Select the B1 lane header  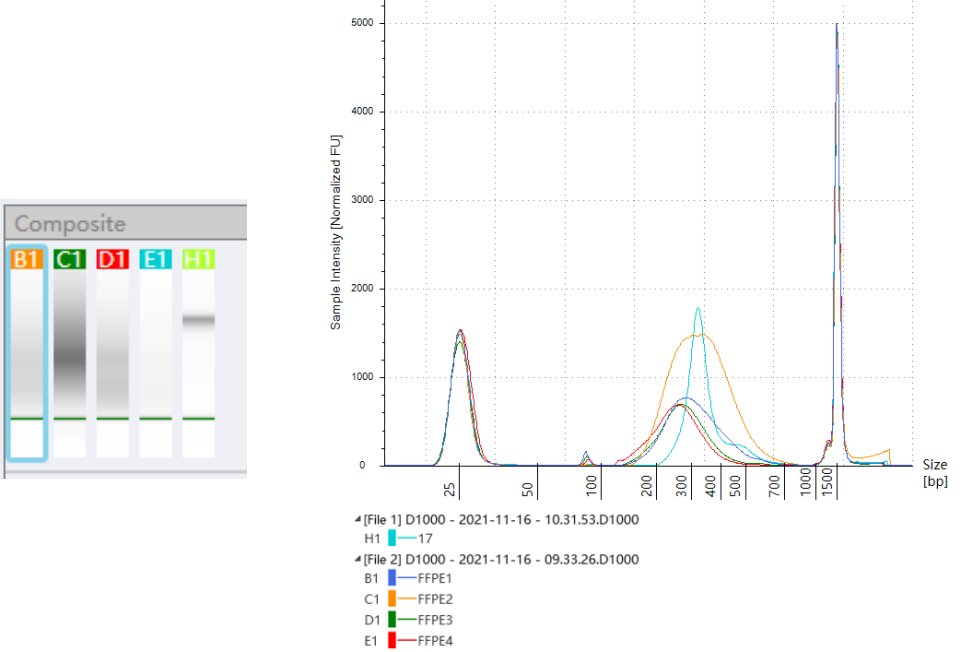coord(27,259)
